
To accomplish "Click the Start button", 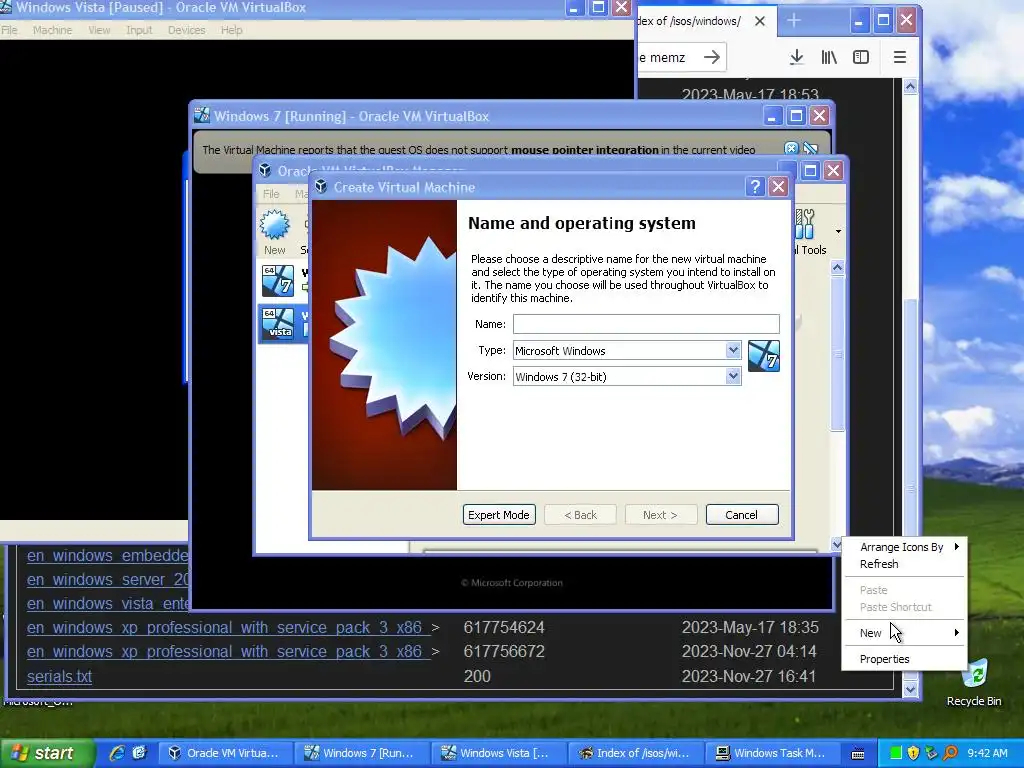I will (46, 754).
